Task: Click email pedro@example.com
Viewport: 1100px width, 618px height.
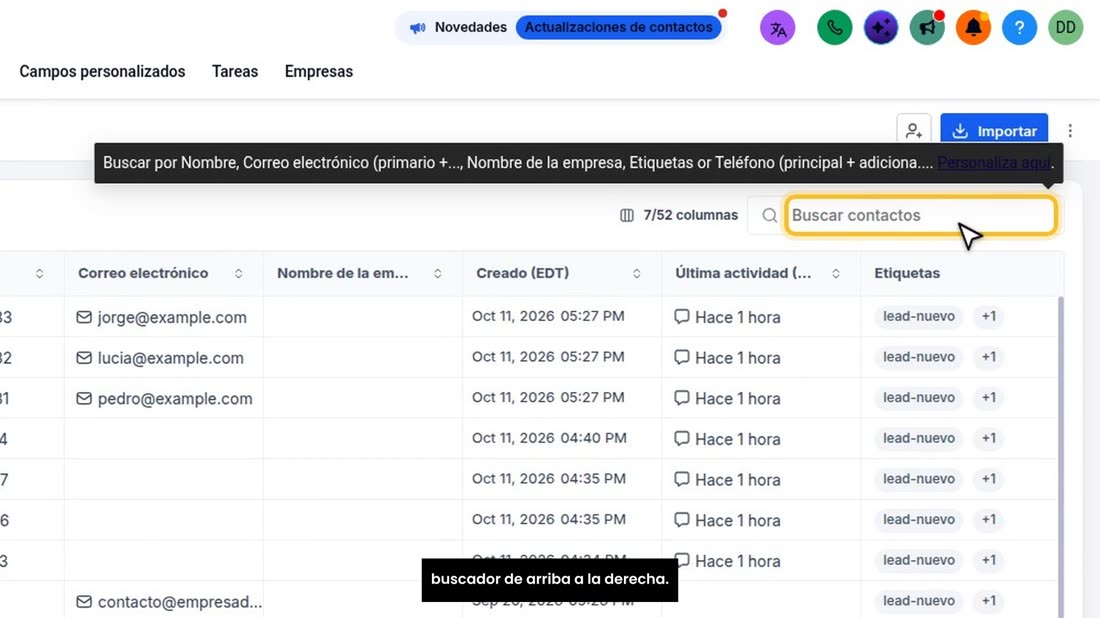Action: [x=175, y=398]
